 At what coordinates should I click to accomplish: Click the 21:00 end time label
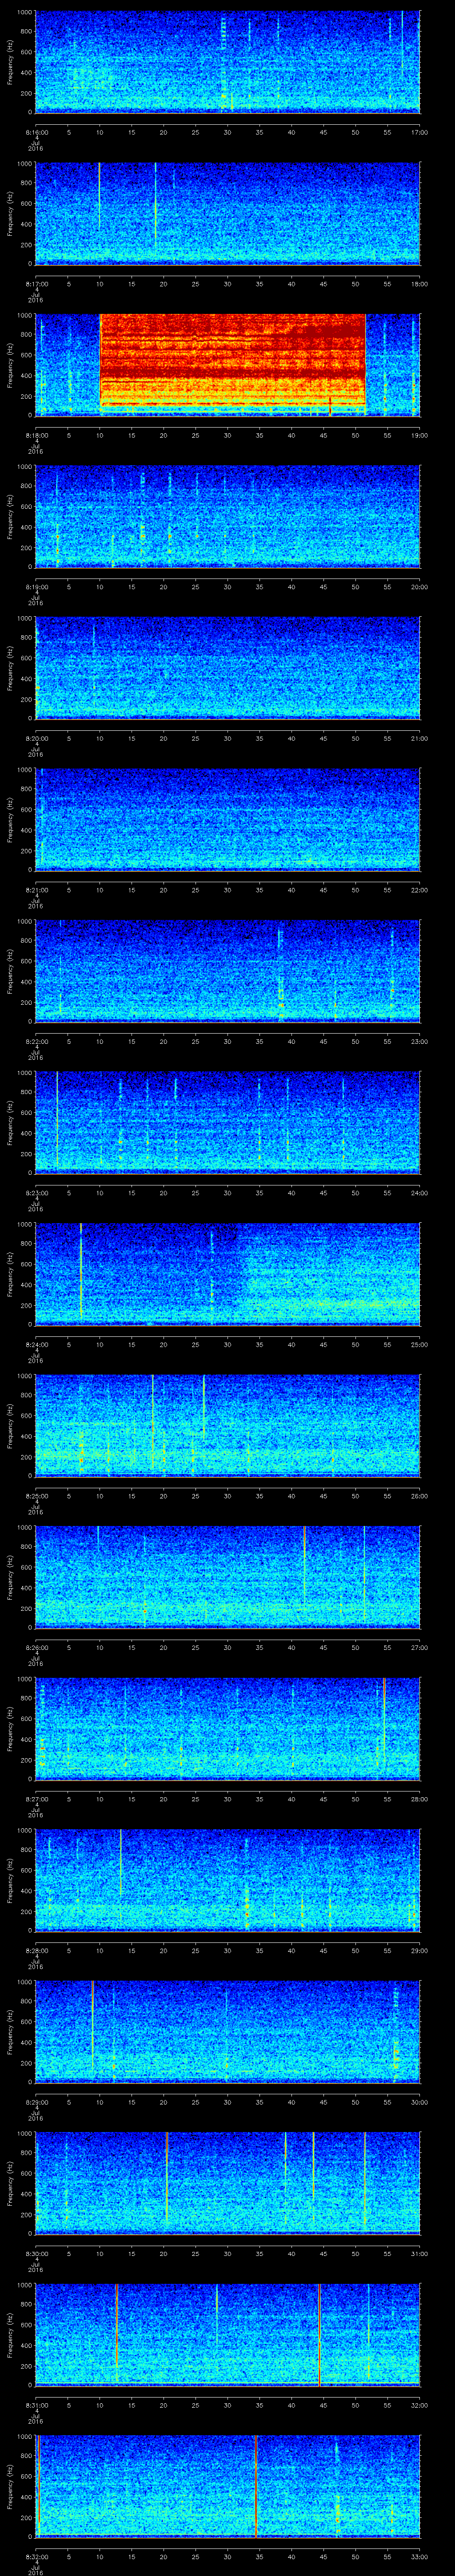click(419, 738)
